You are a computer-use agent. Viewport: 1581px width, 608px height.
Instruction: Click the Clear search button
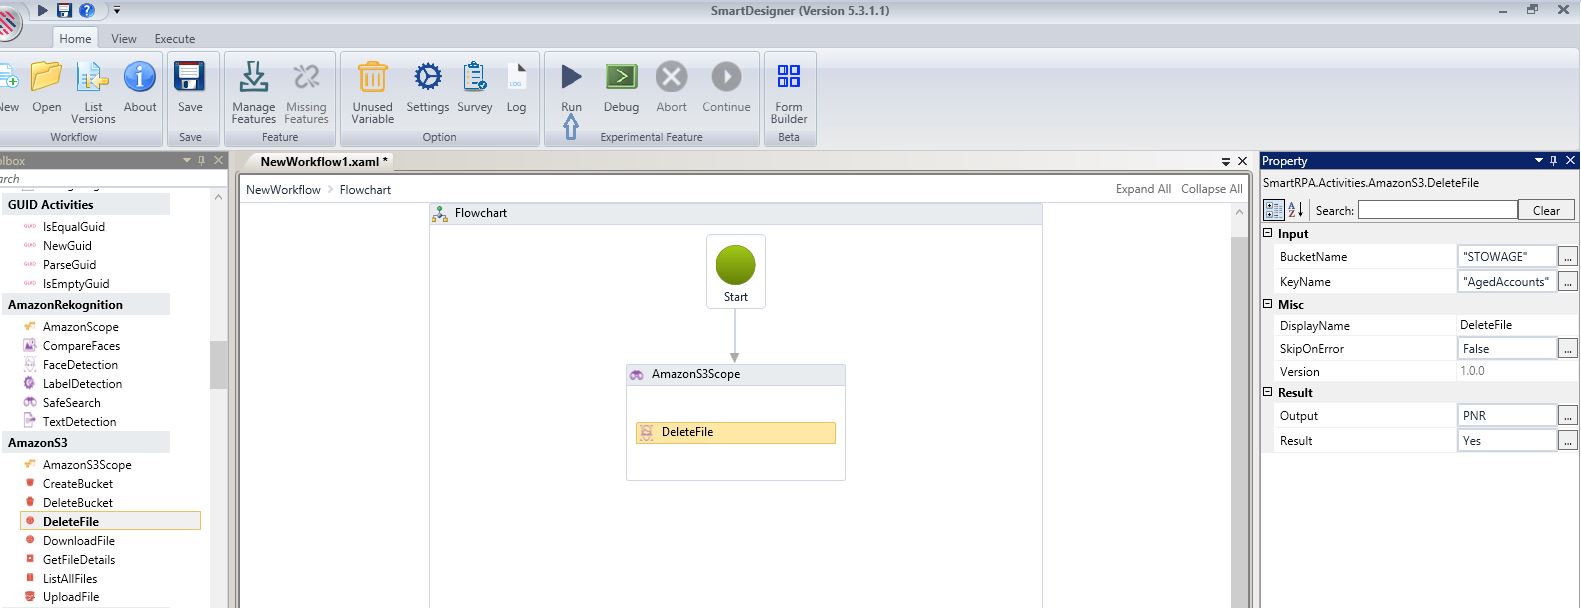point(1546,210)
